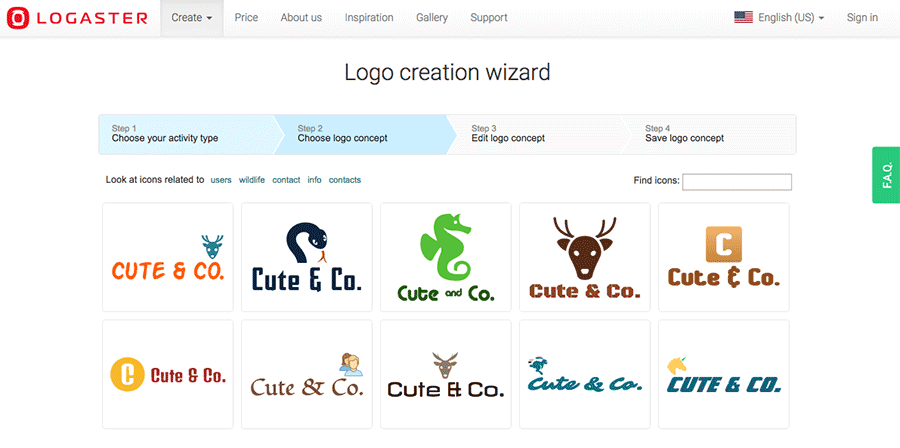Click the 'info' related icons link

point(315,180)
